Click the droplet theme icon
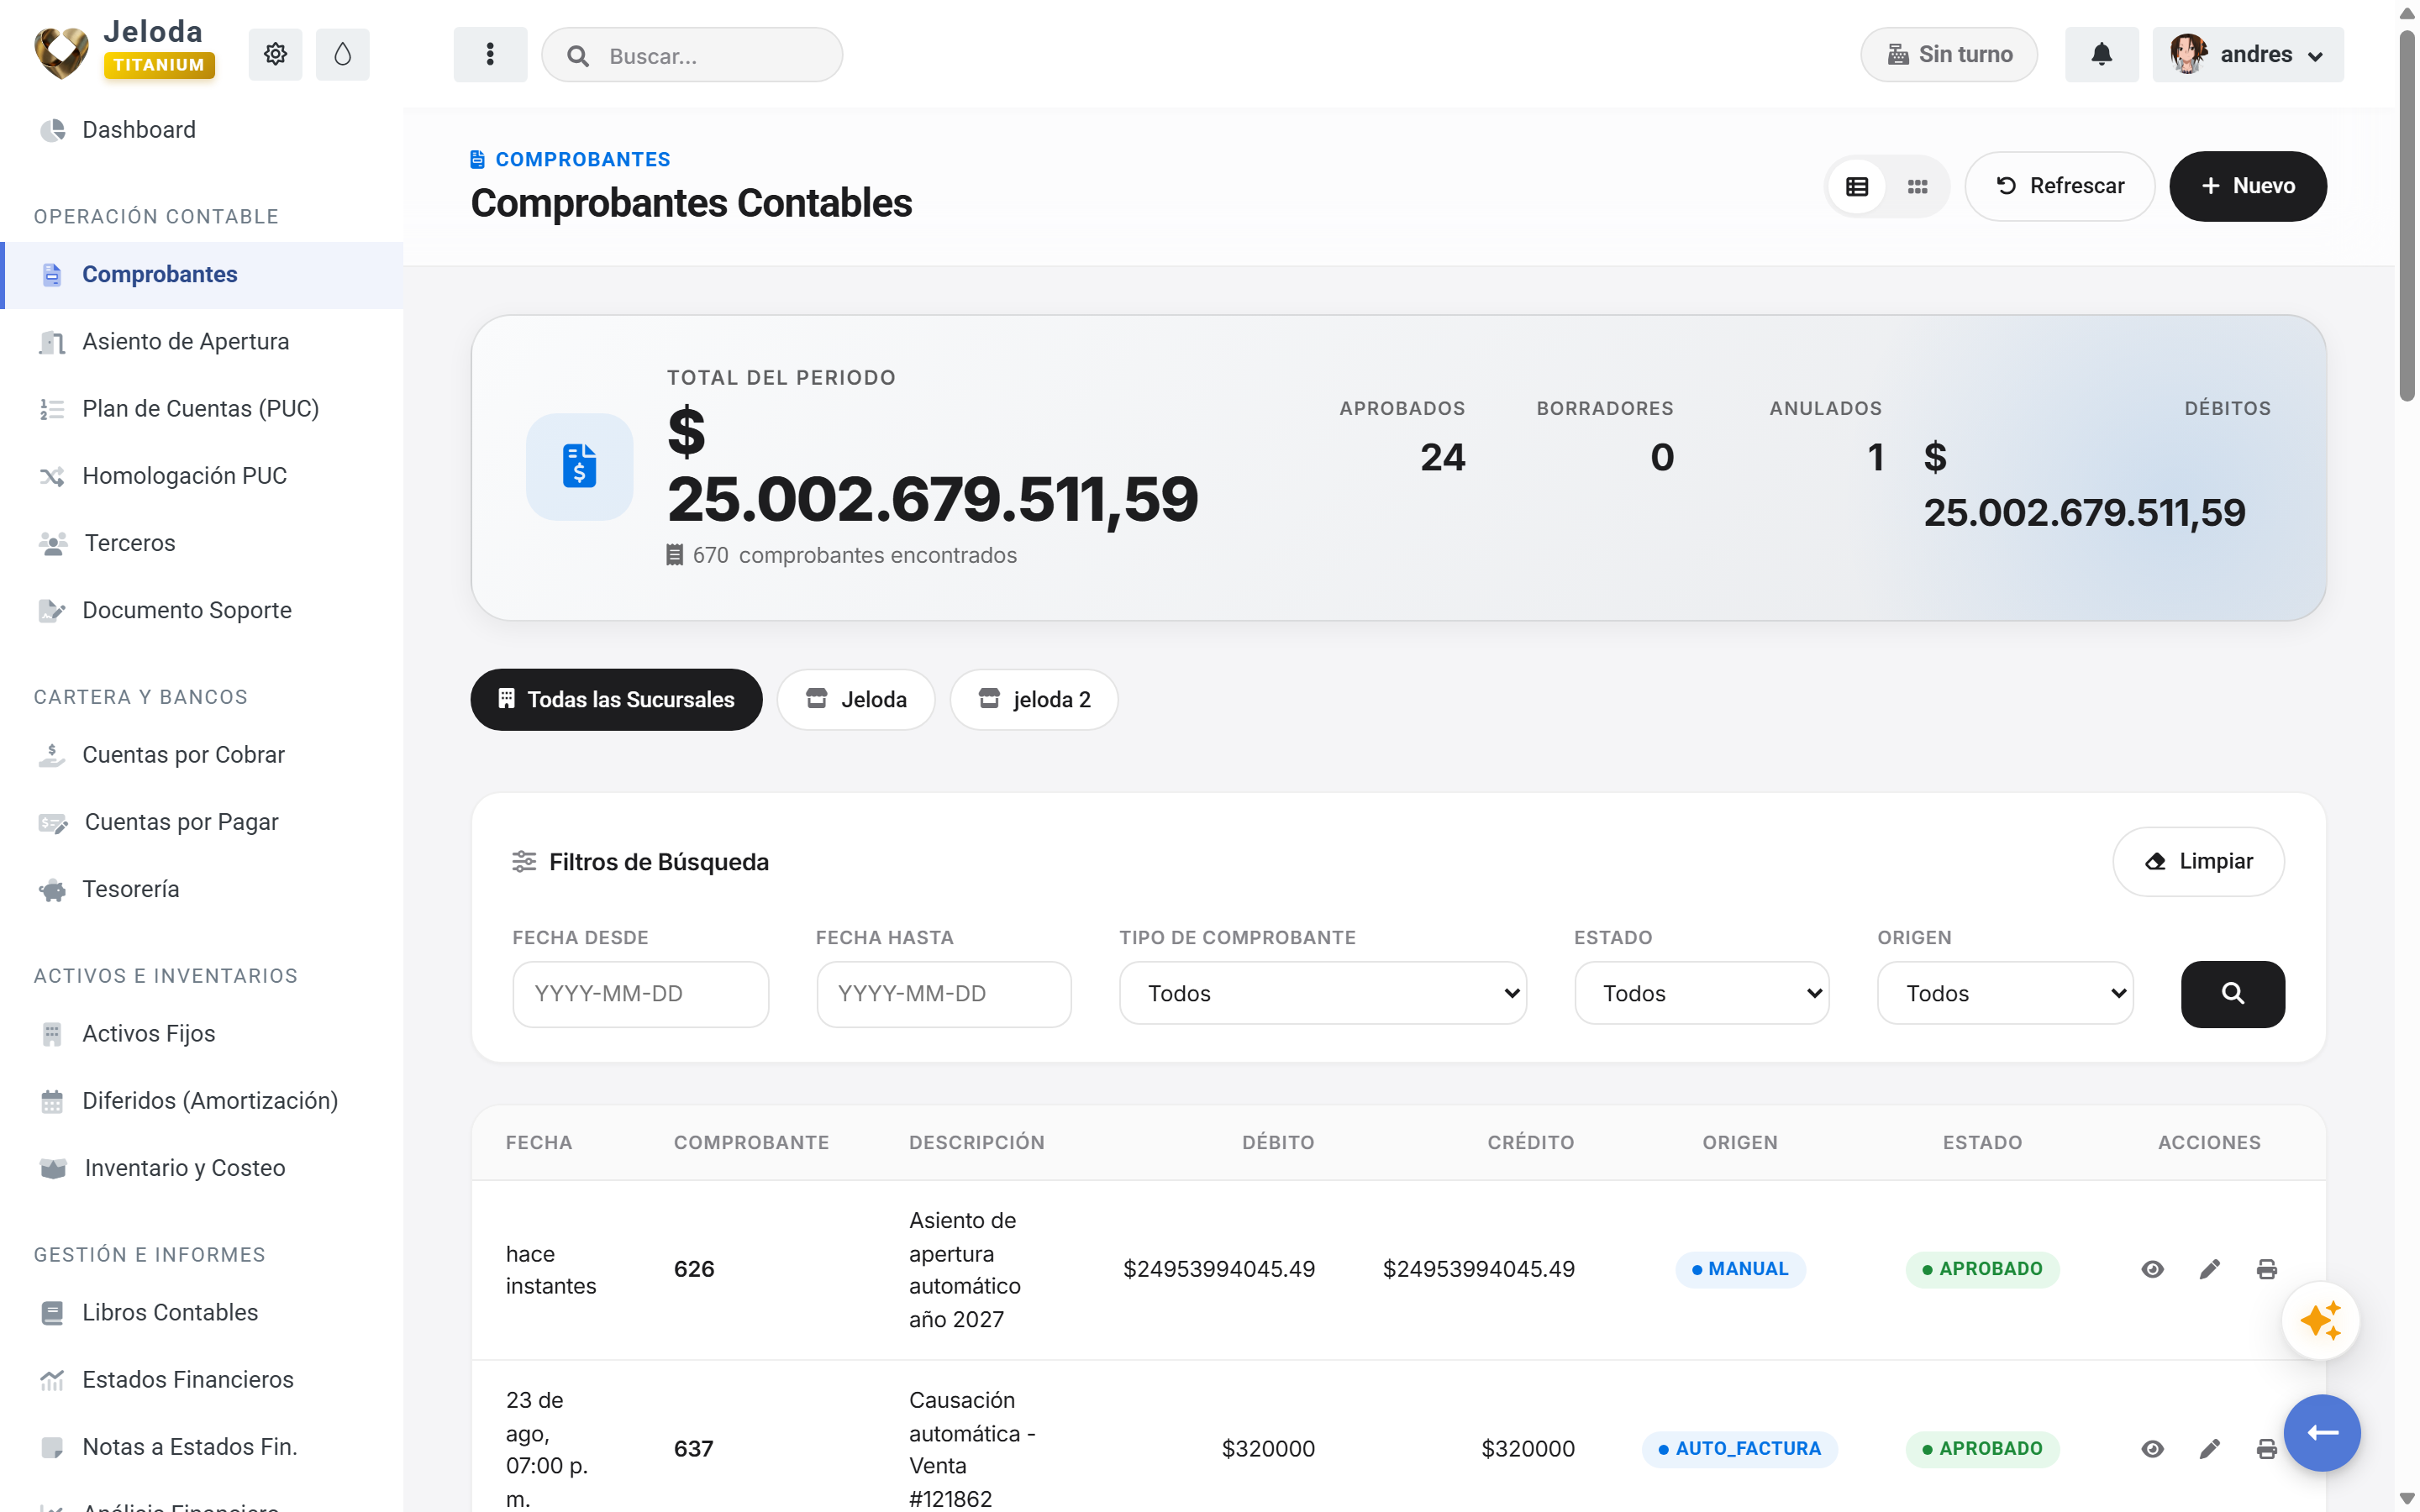2420x1512 pixels. coord(342,54)
